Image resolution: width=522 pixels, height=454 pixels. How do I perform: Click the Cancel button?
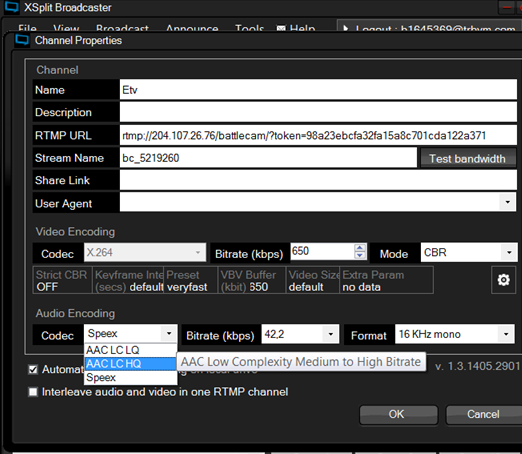(483, 414)
